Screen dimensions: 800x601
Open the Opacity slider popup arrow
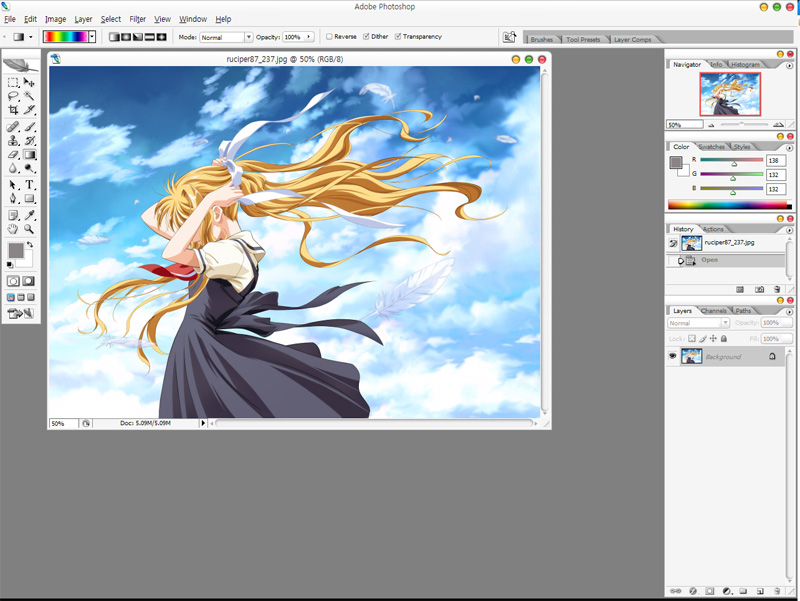[308, 37]
